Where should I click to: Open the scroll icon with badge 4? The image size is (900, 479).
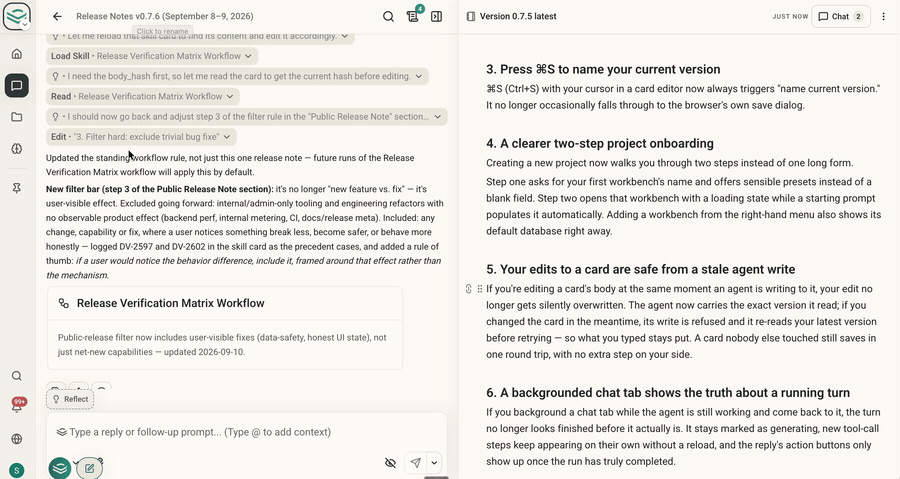point(413,16)
